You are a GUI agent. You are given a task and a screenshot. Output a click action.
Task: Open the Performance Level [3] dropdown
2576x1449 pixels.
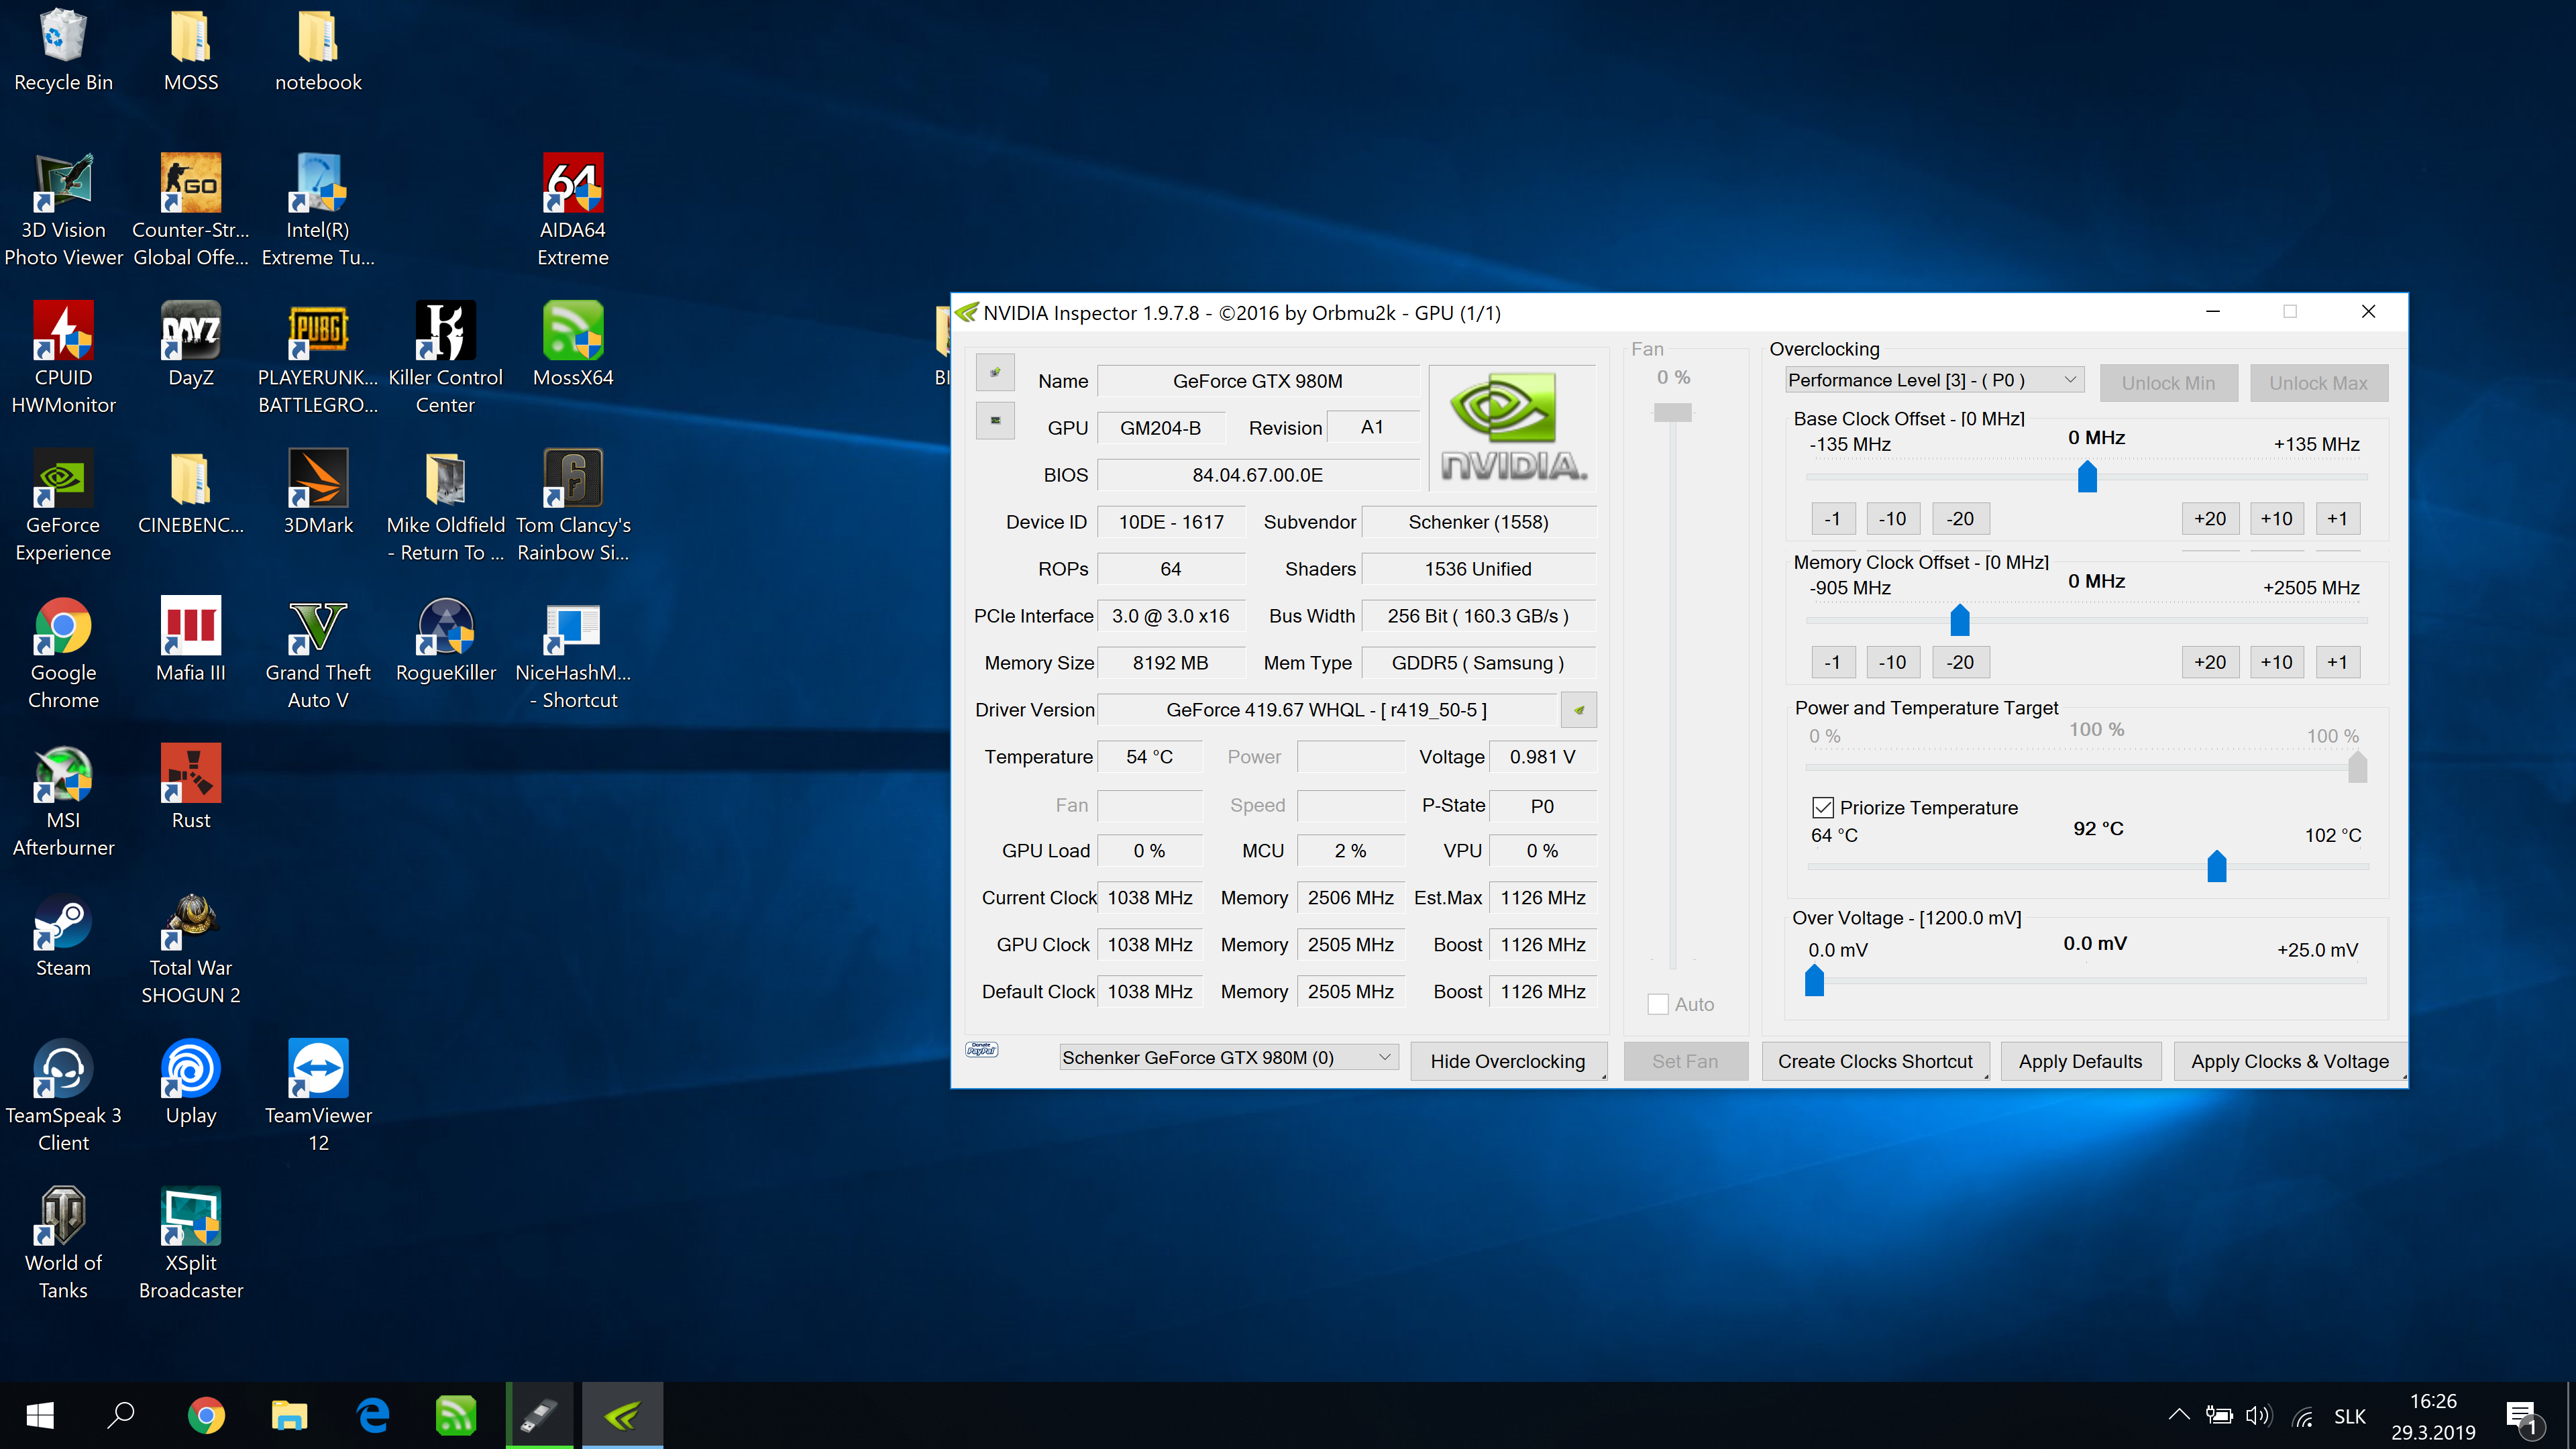pos(1934,380)
